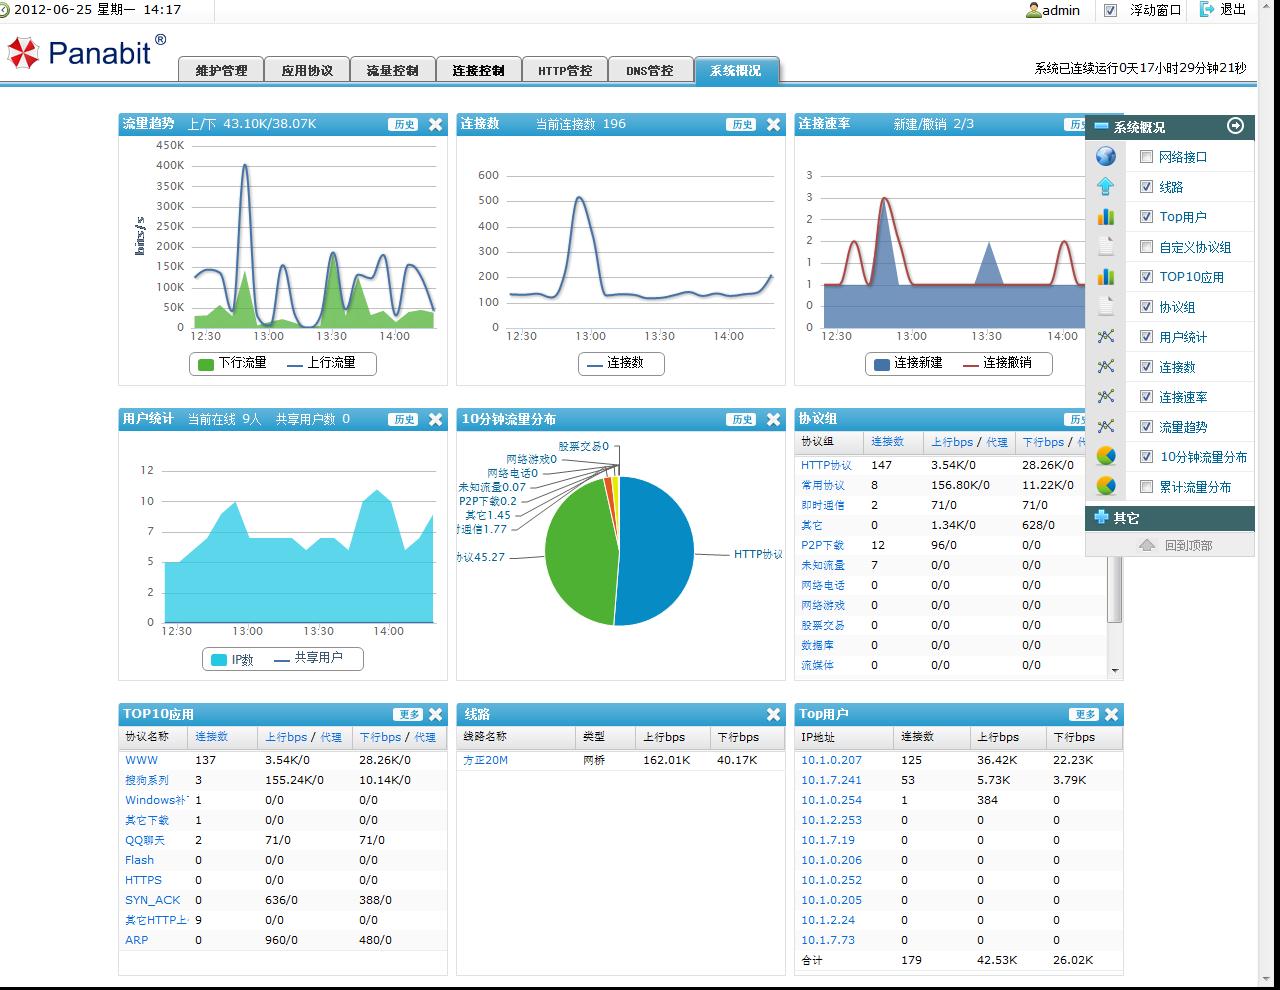Toggle the 浮动窗口 checkbox

1110,10
